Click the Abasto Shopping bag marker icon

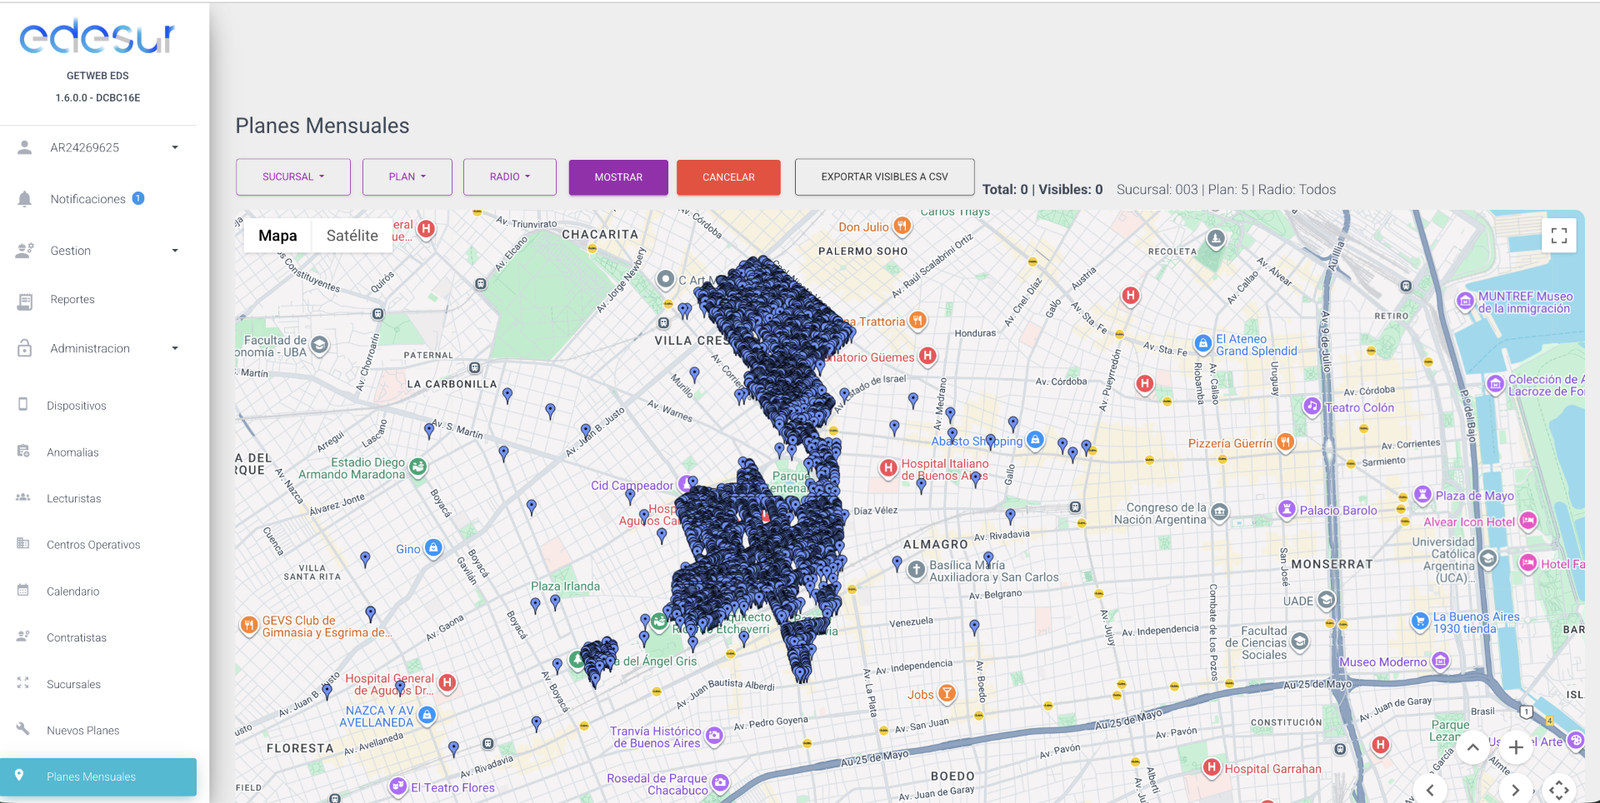[x=1036, y=440]
